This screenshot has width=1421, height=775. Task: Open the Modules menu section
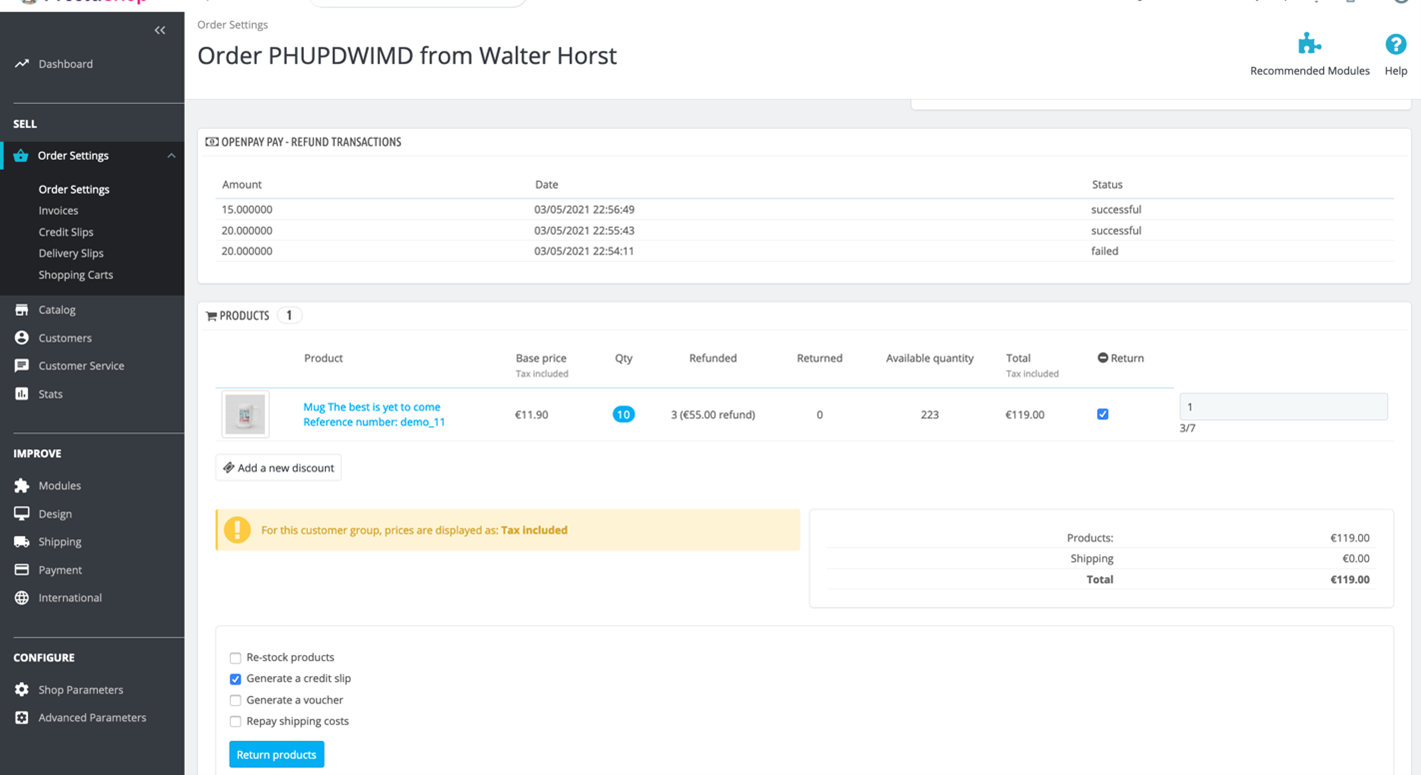[x=59, y=486]
